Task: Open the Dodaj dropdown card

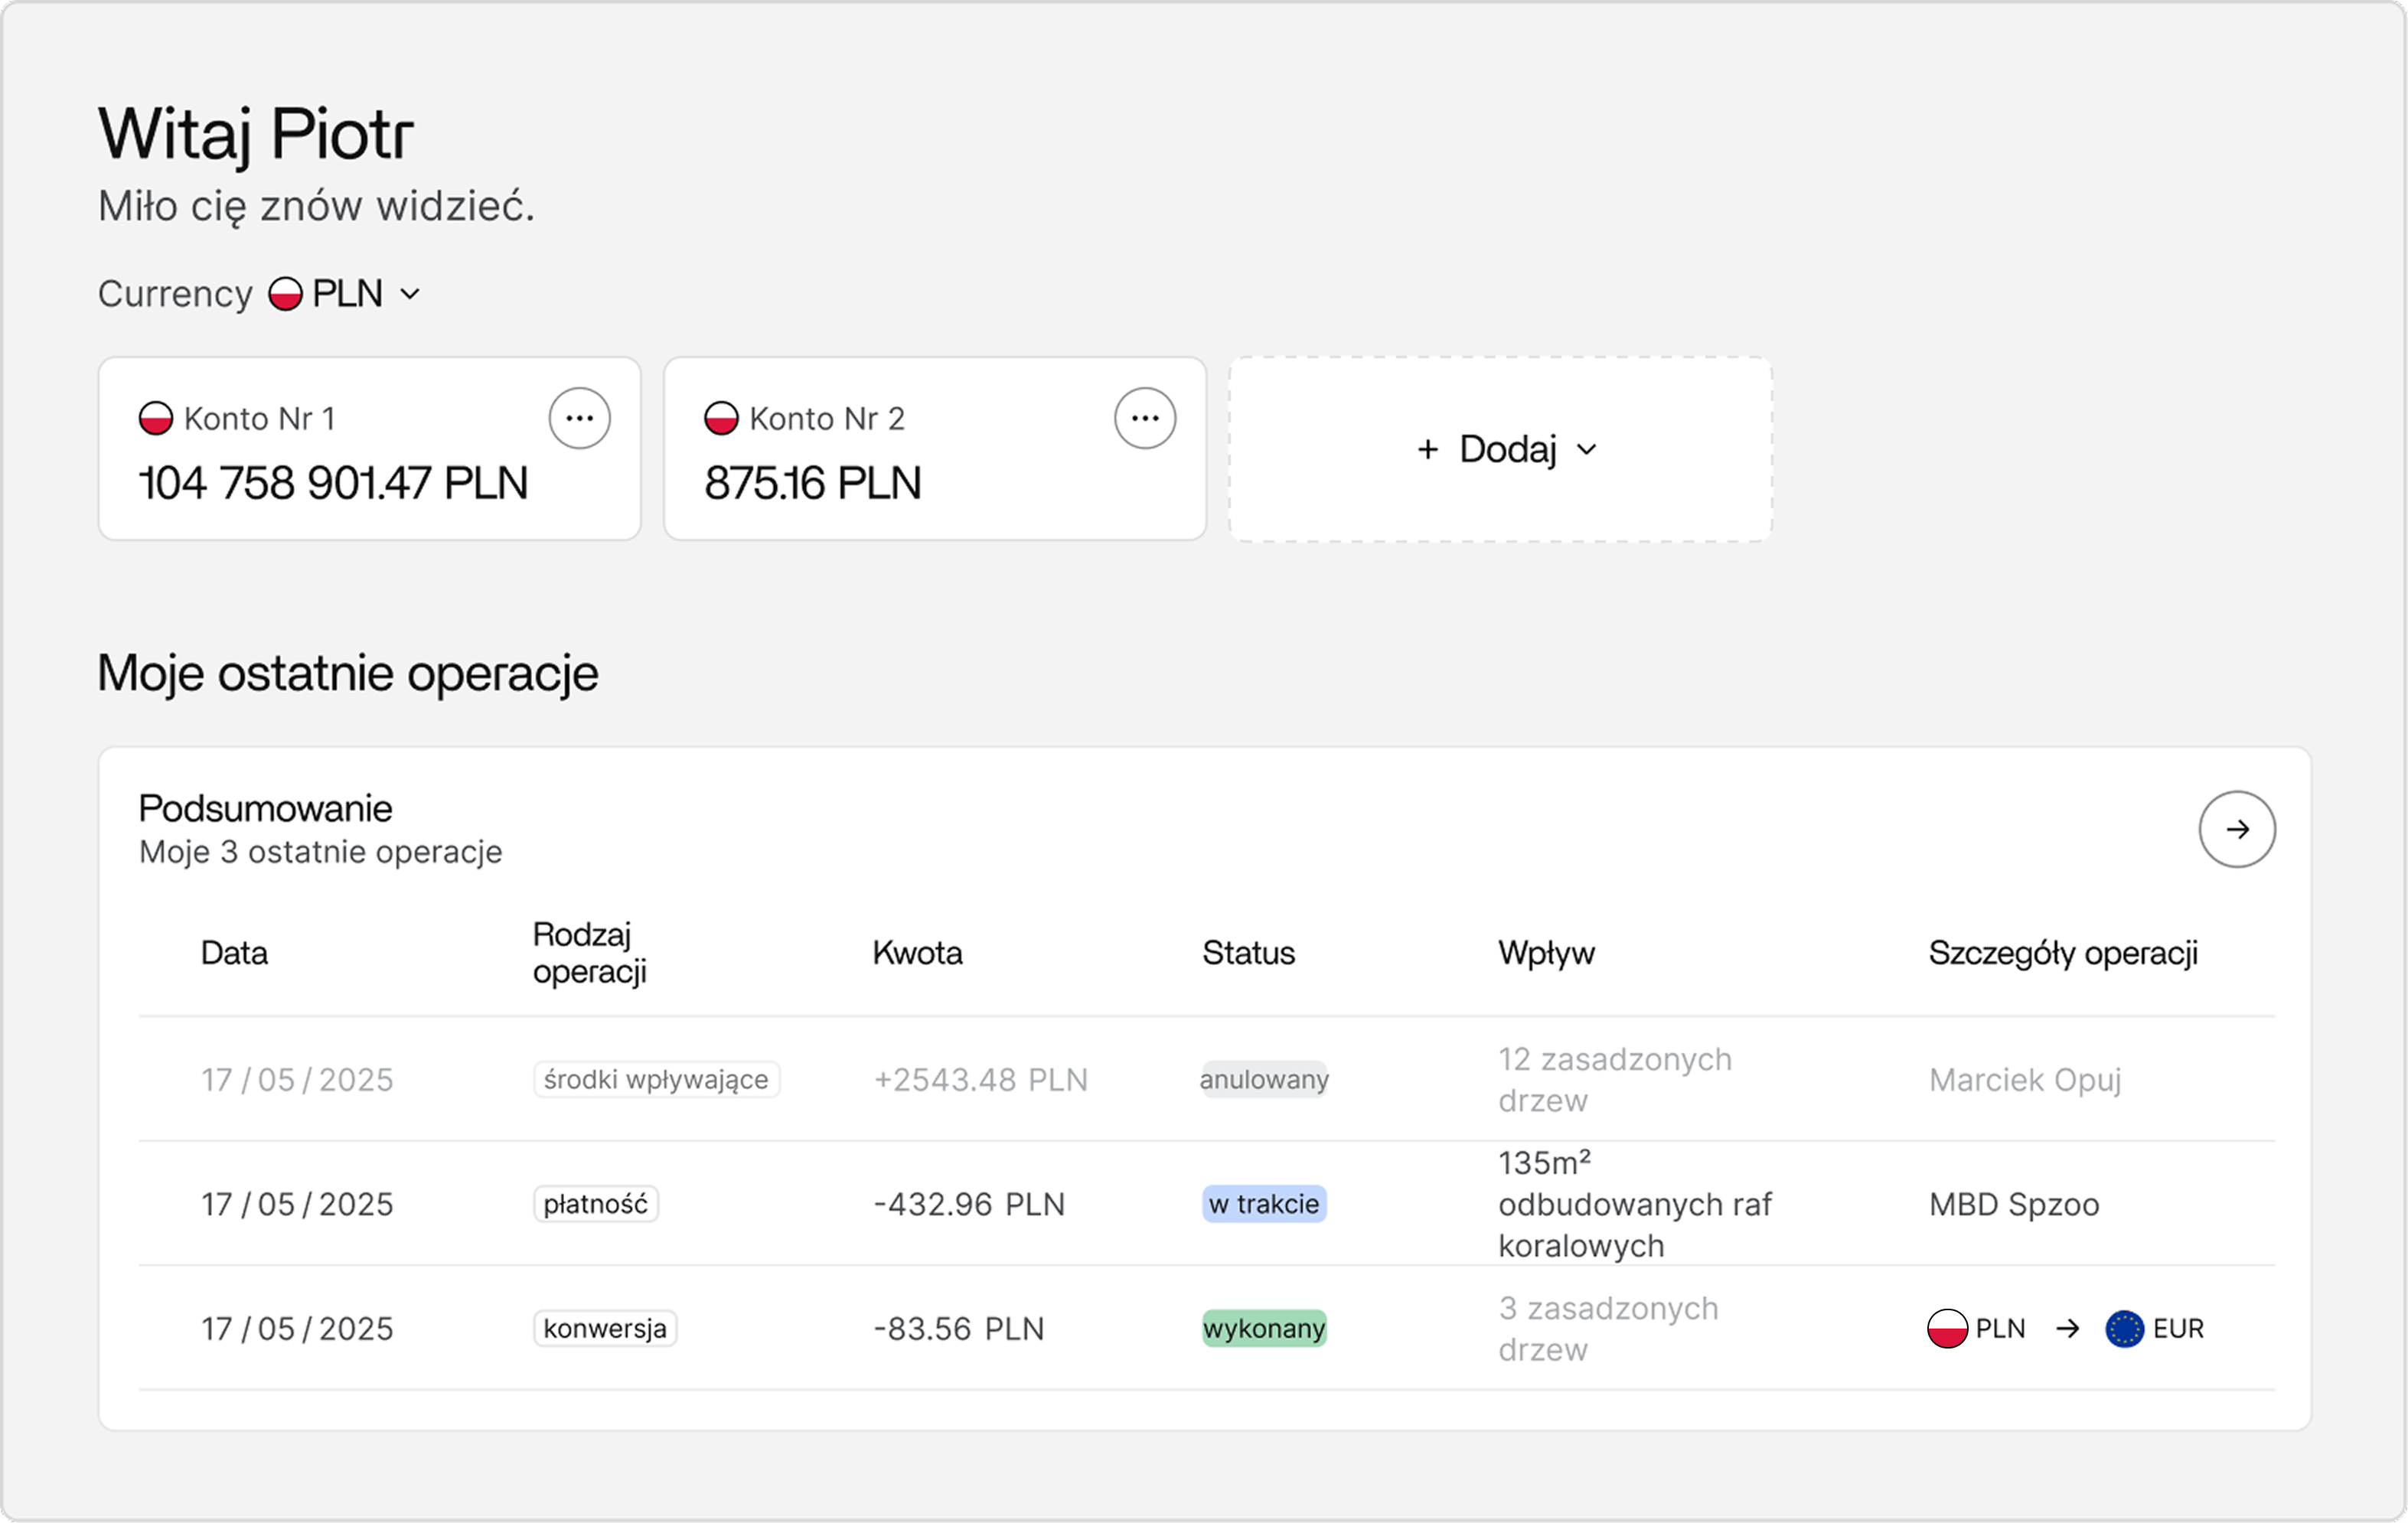Action: [x=1500, y=449]
